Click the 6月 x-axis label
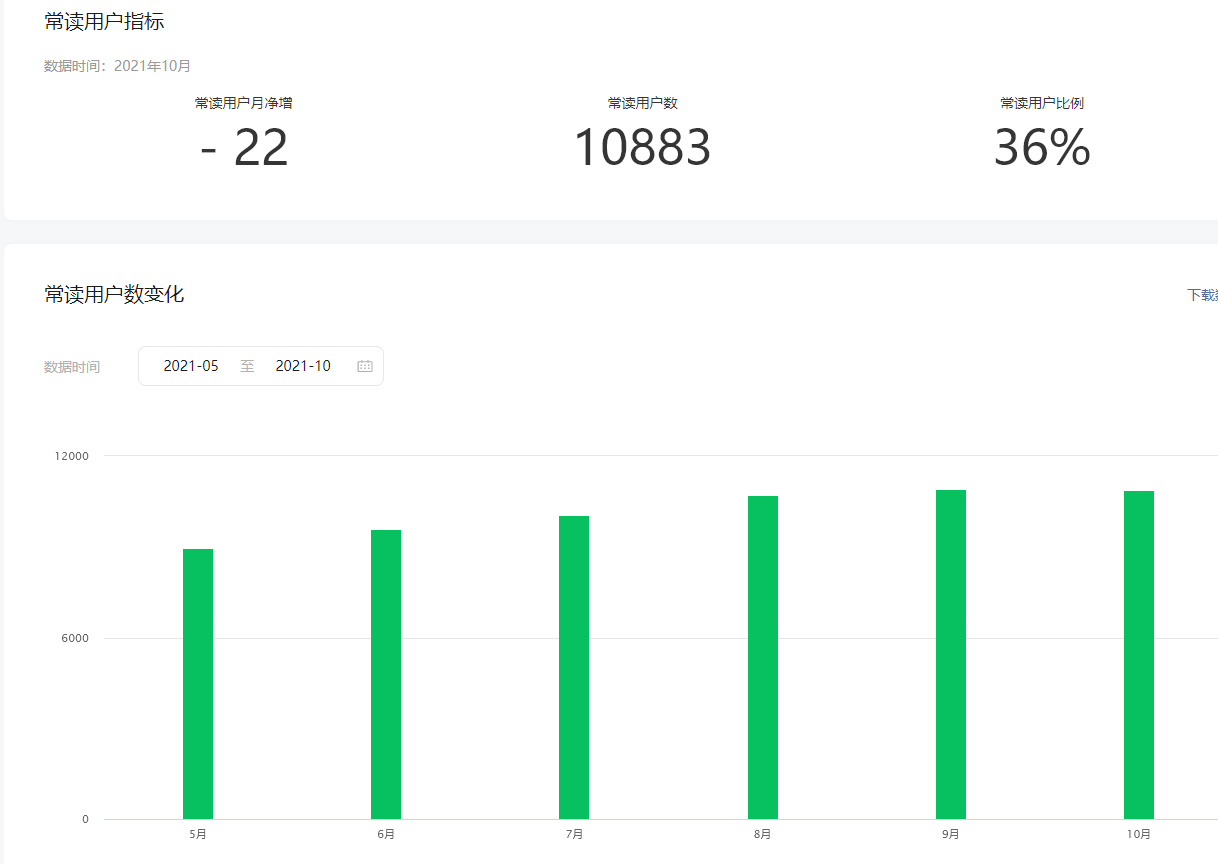 [x=386, y=834]
